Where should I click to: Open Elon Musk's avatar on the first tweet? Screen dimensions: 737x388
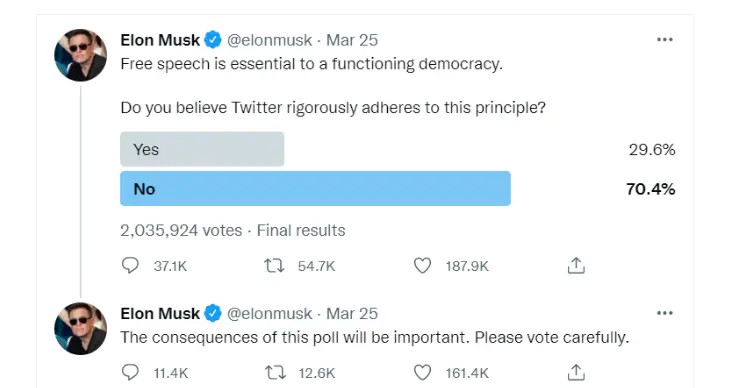pyautogui.click(x=80, y=55)
